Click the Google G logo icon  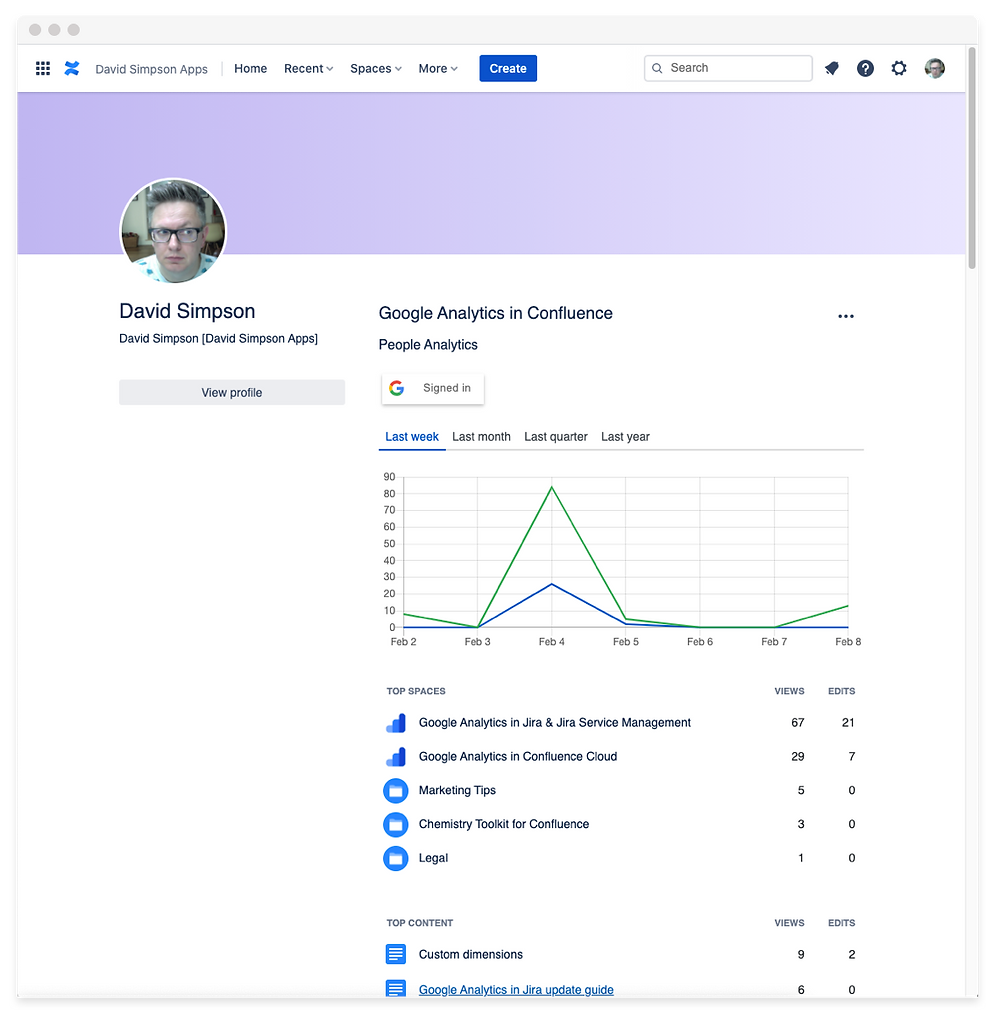click(396, 388)
